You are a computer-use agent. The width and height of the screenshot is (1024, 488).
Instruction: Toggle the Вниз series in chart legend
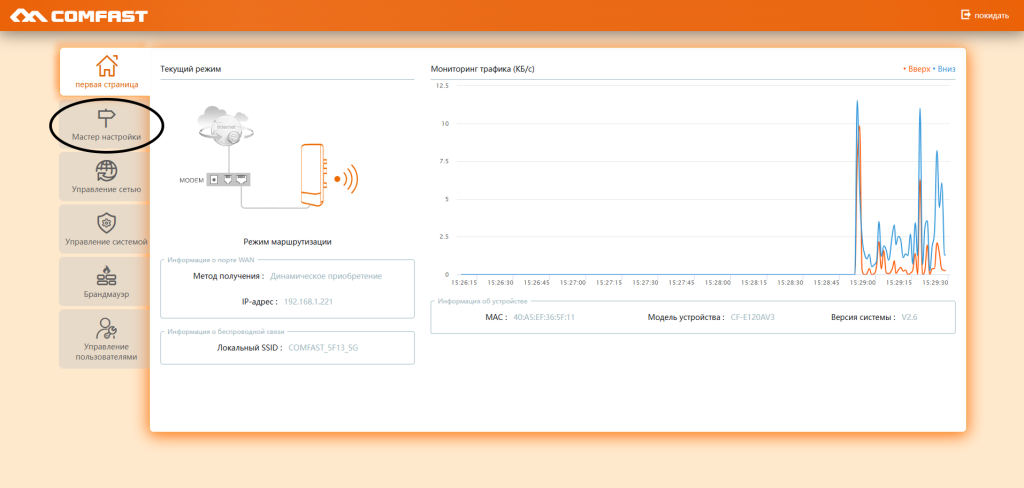945,69
